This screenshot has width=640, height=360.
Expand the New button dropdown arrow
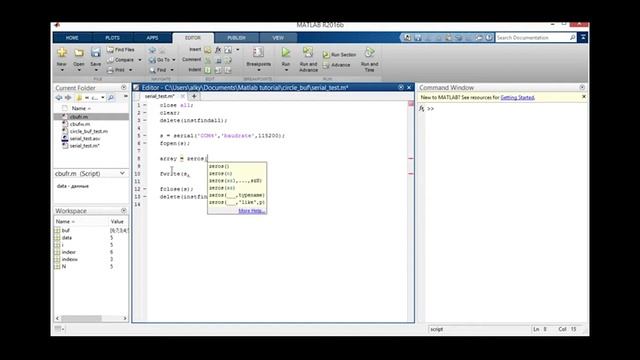[62, 70]
